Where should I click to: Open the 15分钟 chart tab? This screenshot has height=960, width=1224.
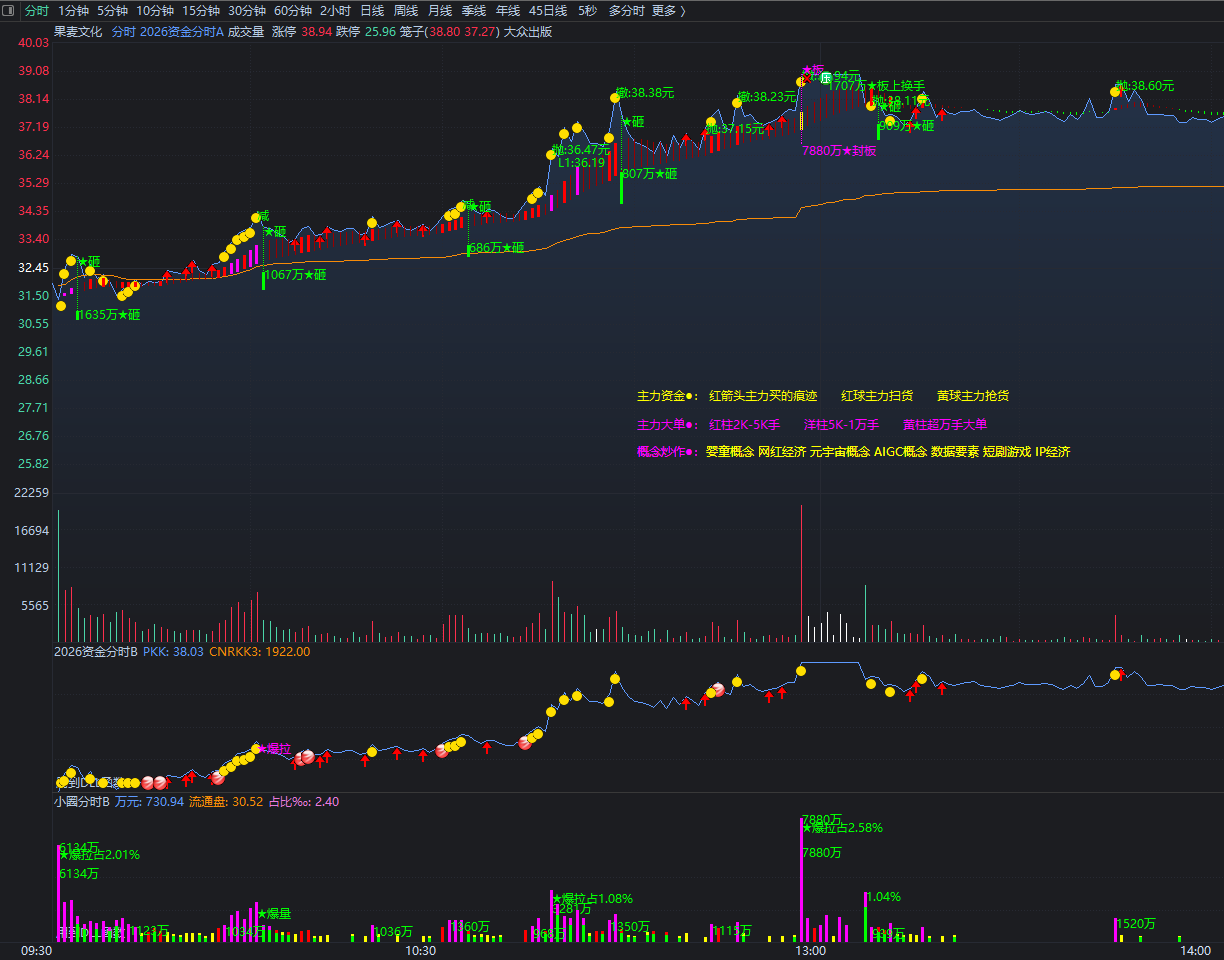[x=201, y=11]
